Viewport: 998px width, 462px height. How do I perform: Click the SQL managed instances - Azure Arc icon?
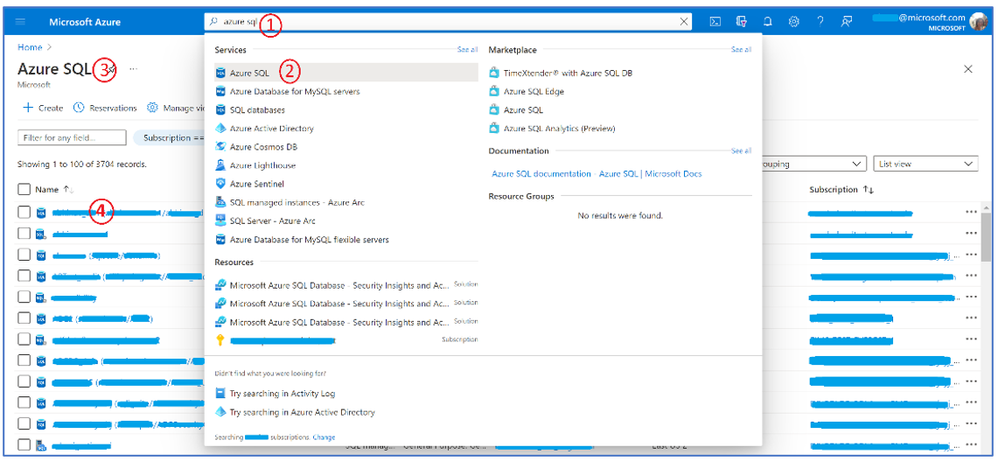(221, 202)
